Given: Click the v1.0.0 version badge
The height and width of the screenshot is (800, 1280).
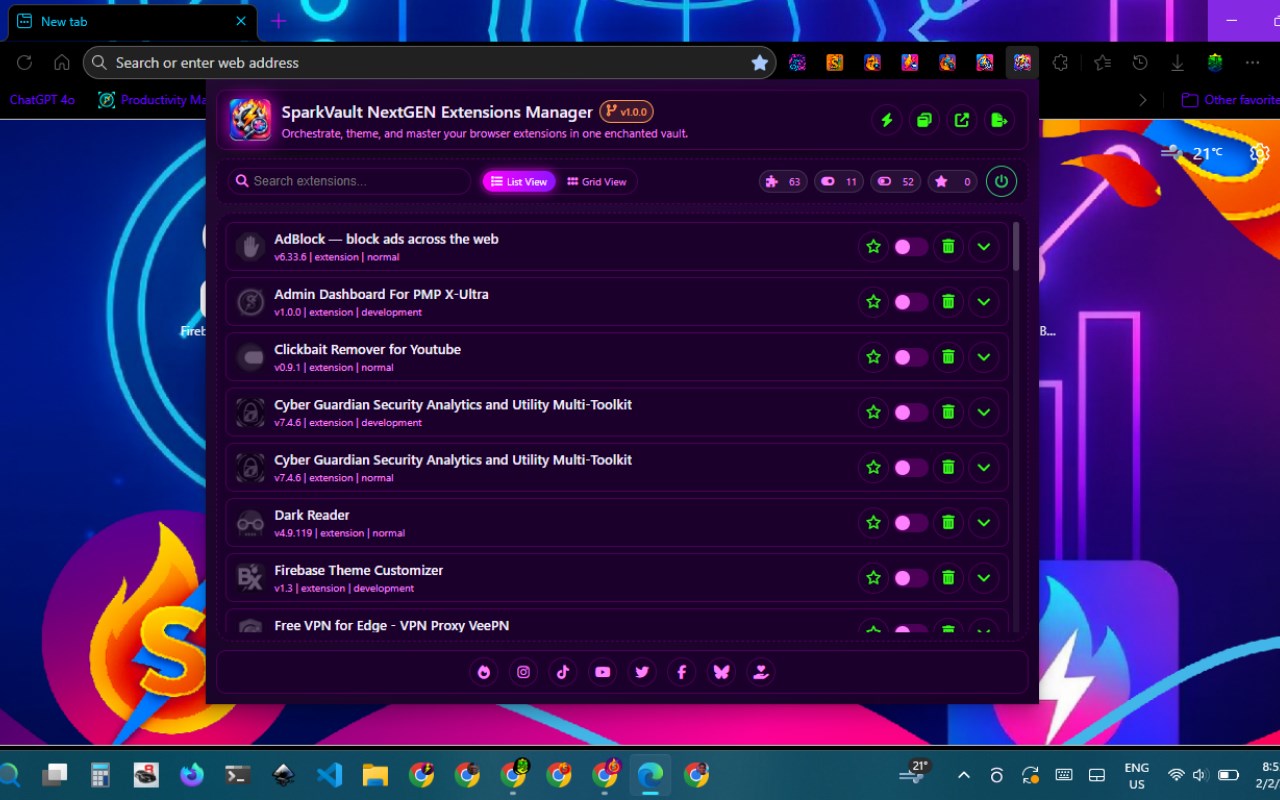Looking at the screenshot, I should click(x=626, y=112).
